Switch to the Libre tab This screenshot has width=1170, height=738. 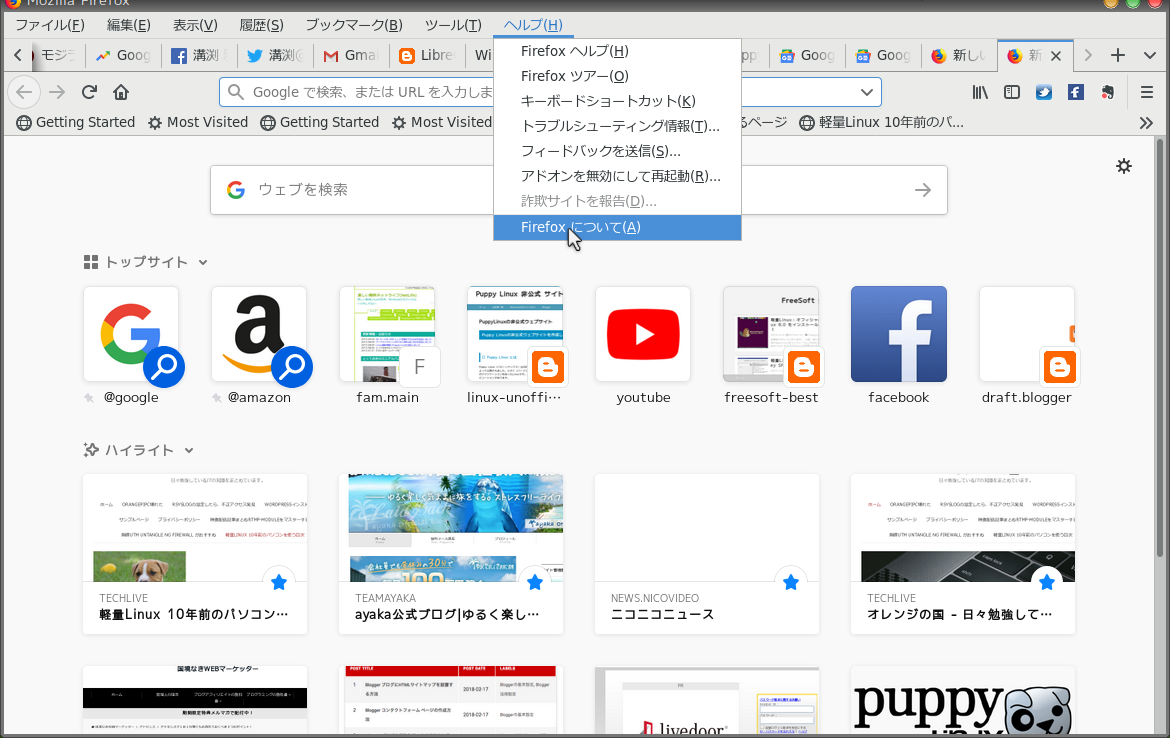click(x=426, y=56)
